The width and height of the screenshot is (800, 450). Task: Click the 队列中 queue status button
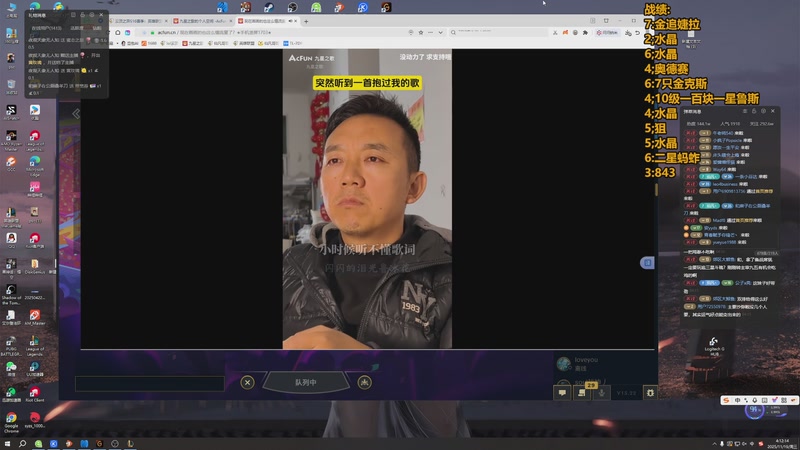click(306, 382)
